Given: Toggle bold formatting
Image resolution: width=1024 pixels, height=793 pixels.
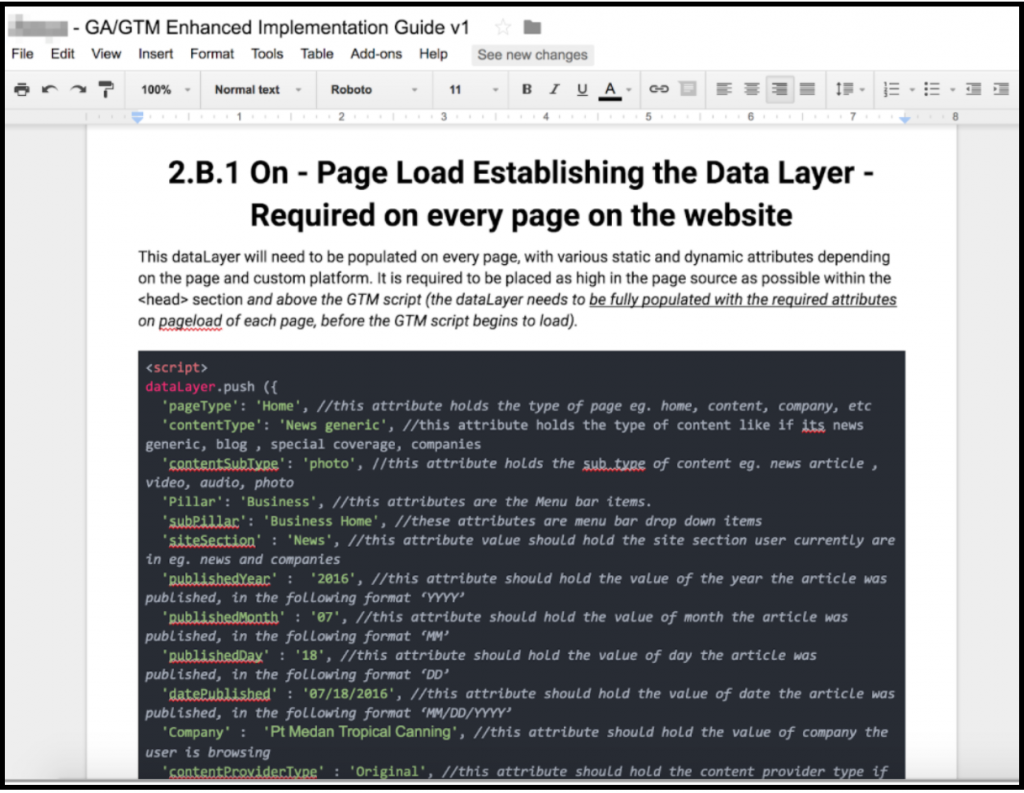Looking at the screenshot, I should 527,90.
